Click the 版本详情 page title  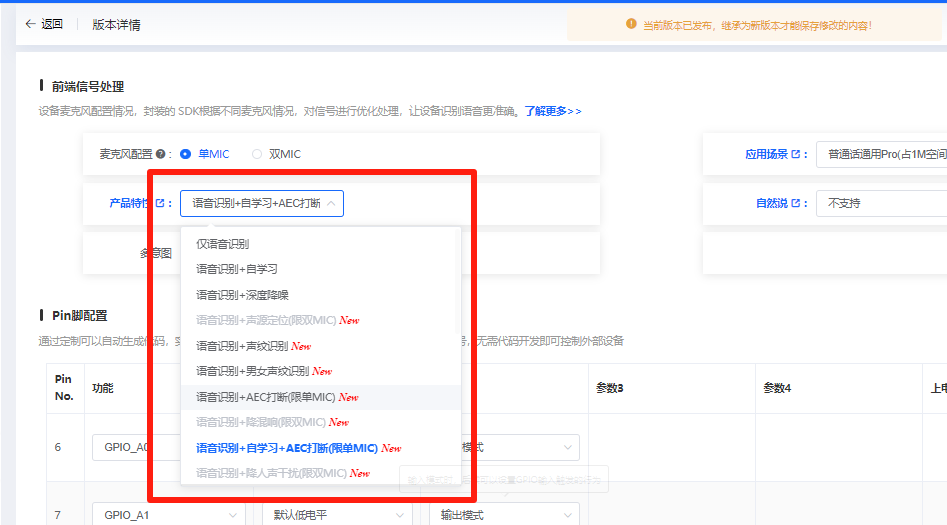point(116,25)
